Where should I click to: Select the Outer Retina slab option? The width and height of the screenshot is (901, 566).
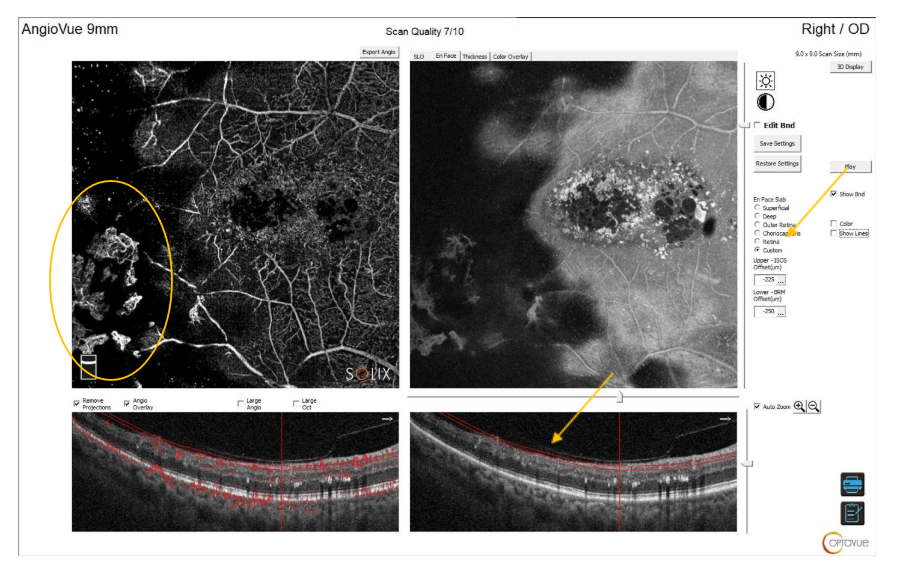757,225
